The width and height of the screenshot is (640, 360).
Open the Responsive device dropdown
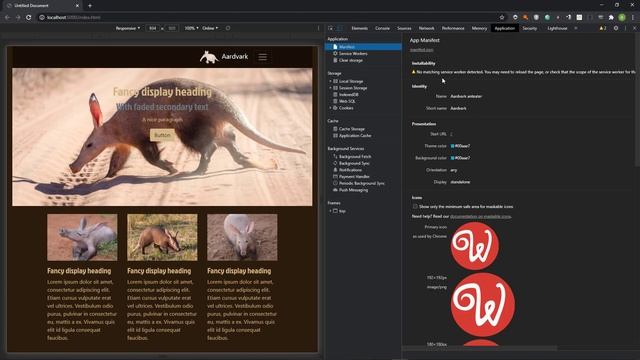128,28
